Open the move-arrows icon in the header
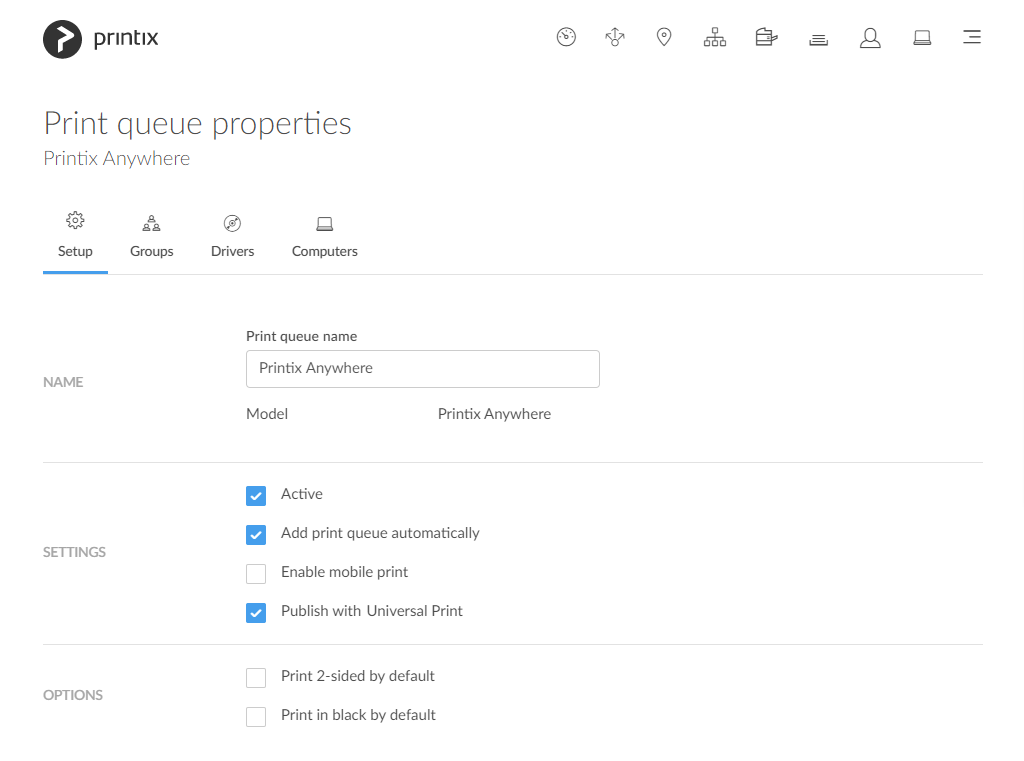Image resolution: width=1024 pixels, height=761 pixels. point(615,37)
